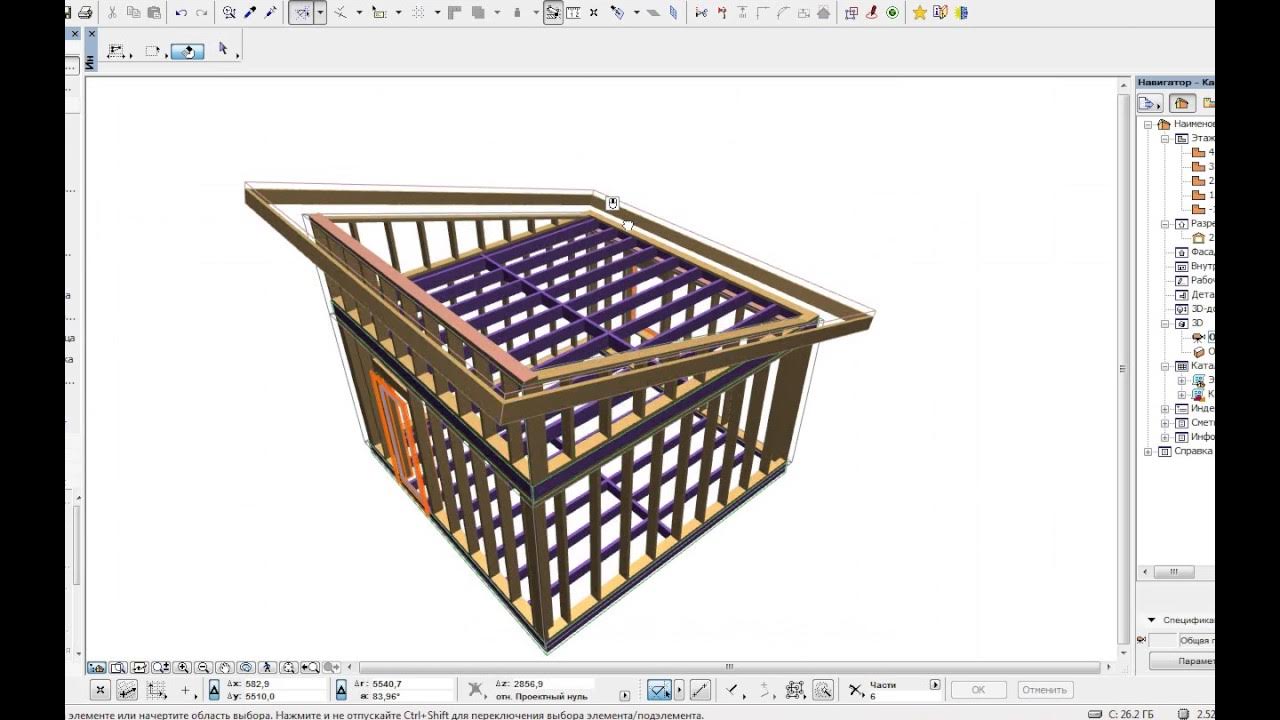Click the zoom in magnifier icon
This screenshot has width=1280, height=720.
[183, 667]
